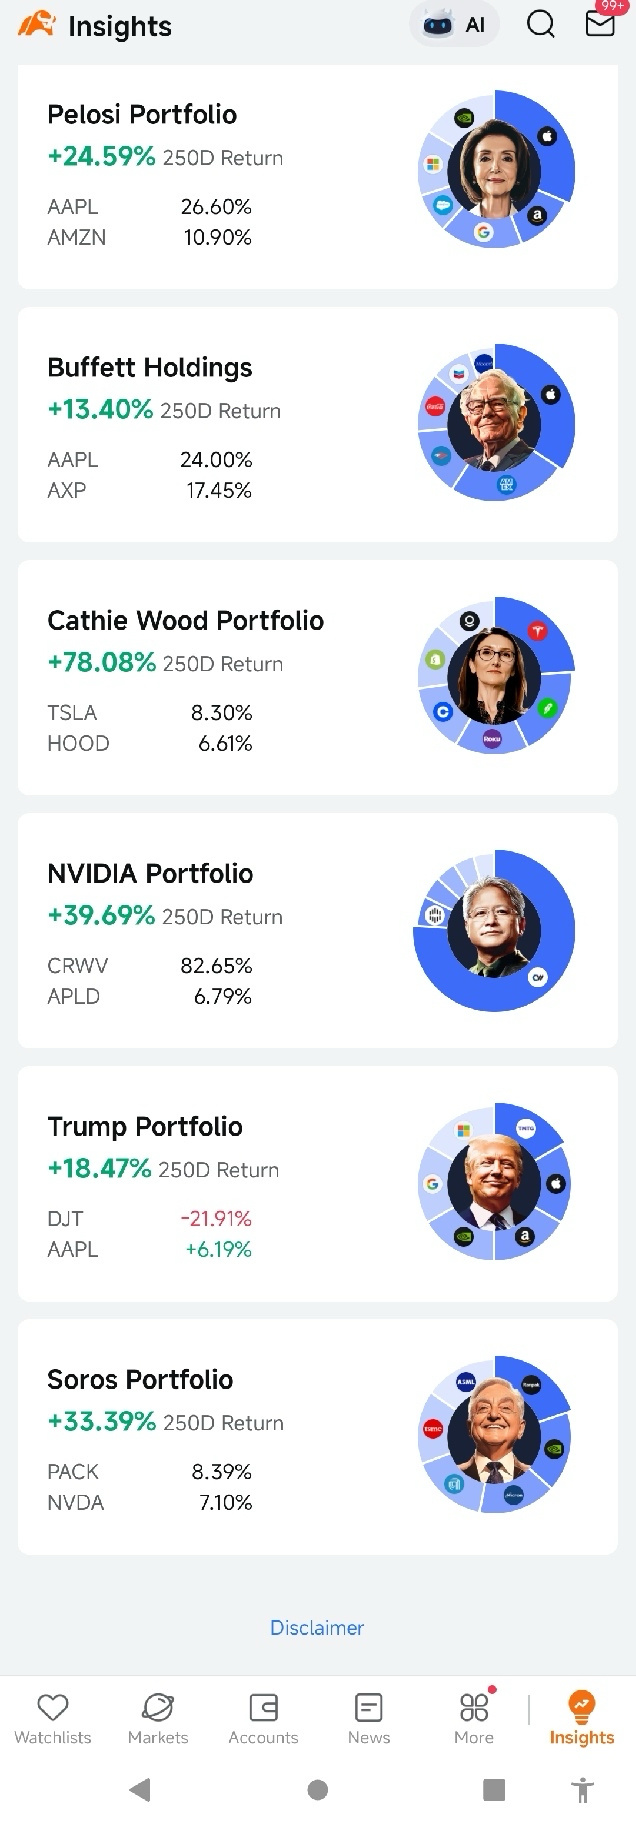Open the Buffett Holdings title
This screenshot has width=636, height=1824.
[x=150, y=367]
